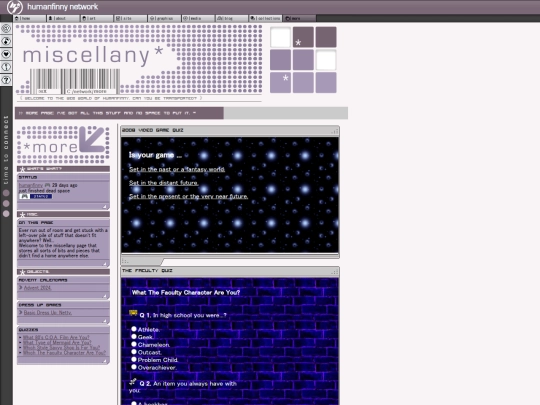Viewport: 540px width, 405px height.
Task: Click the first spiral icon in left sidebar
Action: coord(6,29)
